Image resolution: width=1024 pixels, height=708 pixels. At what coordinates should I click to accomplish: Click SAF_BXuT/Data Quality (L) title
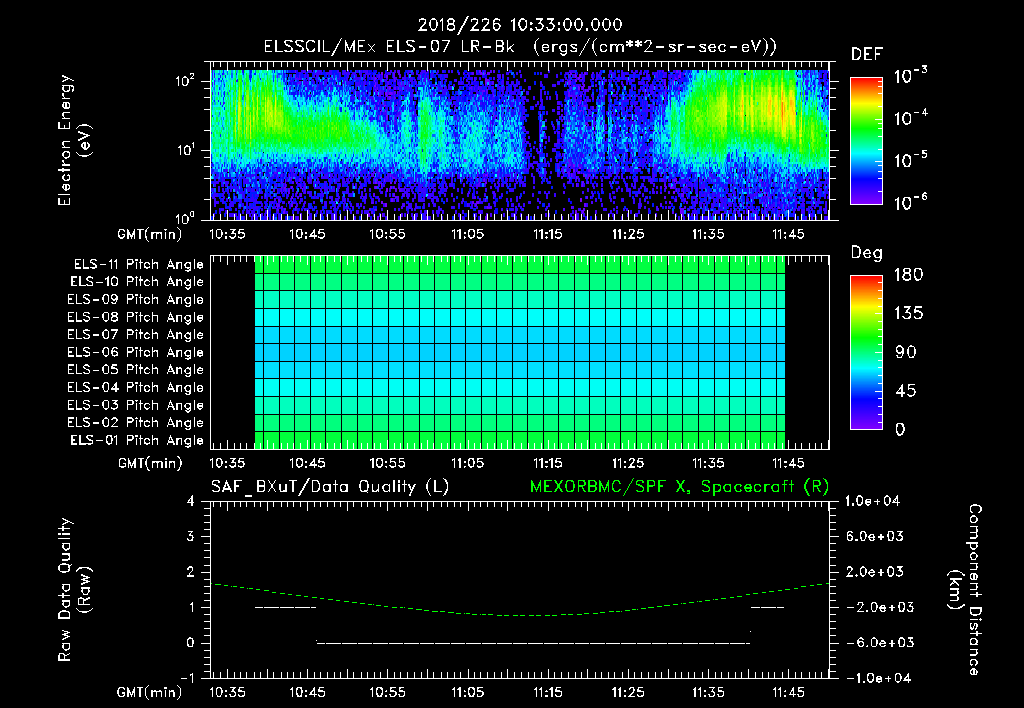330,487
